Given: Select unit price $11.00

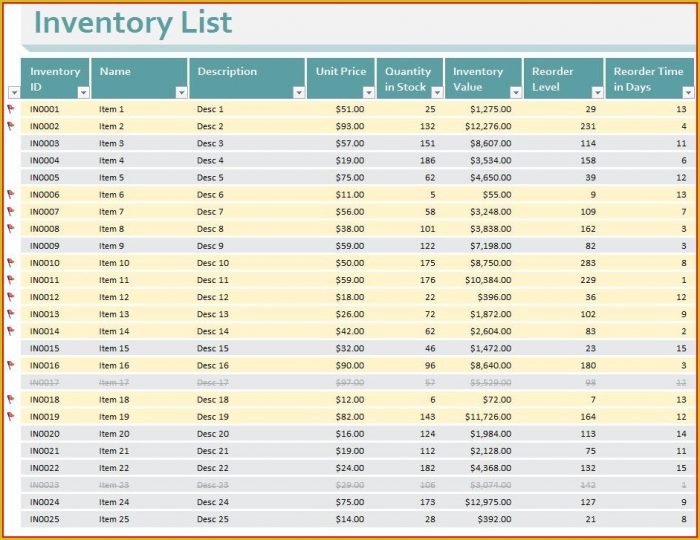Looking at the screenshot, I should (x=350, y=195).
